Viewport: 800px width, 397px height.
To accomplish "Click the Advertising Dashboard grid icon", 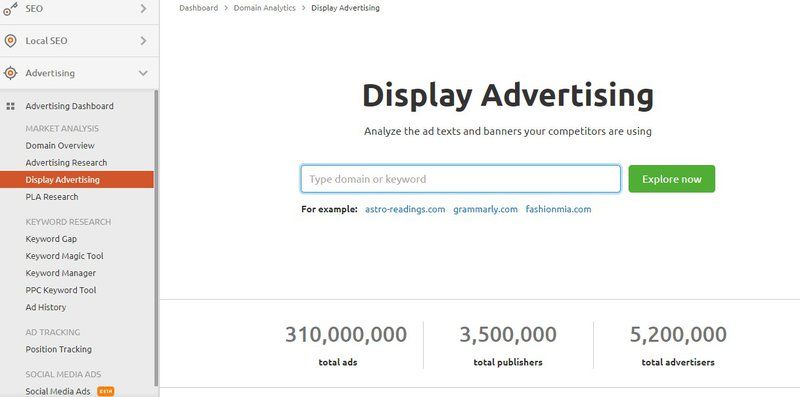I will 10,106.
